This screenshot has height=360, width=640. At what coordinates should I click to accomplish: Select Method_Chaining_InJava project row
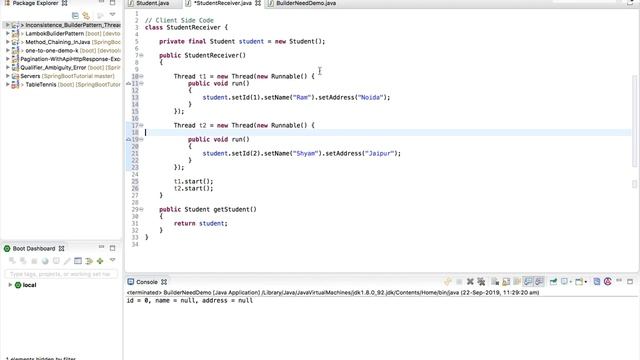click(62, 42)
